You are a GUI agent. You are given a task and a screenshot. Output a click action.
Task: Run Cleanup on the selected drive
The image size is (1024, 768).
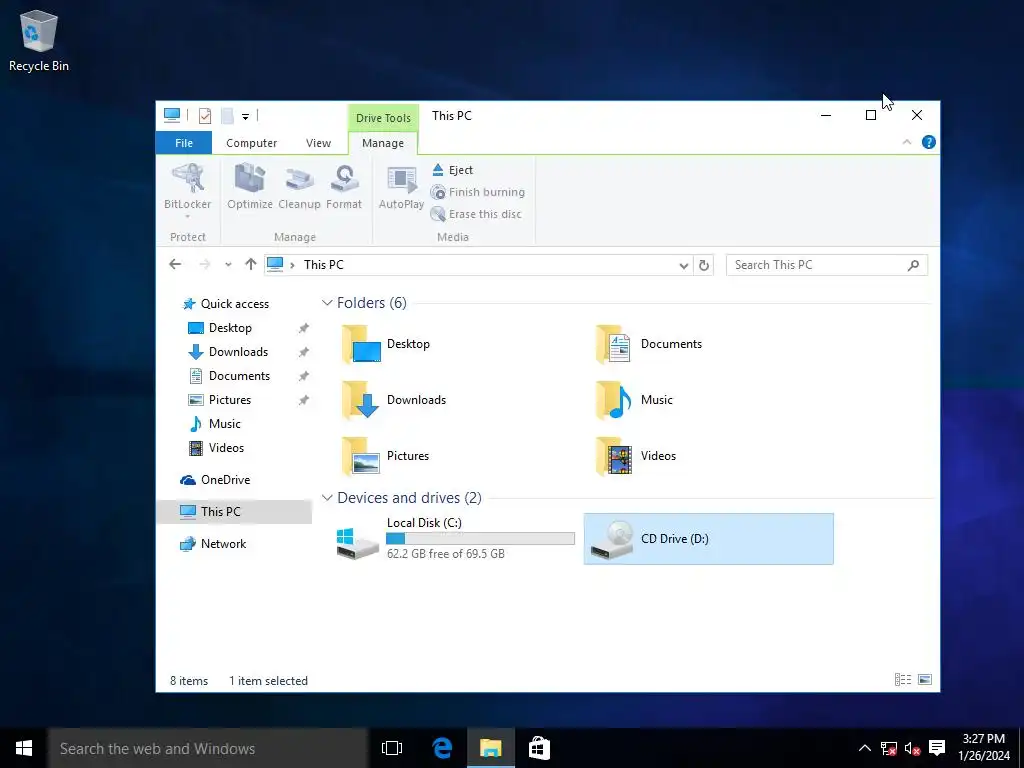[x=299, y=187]
